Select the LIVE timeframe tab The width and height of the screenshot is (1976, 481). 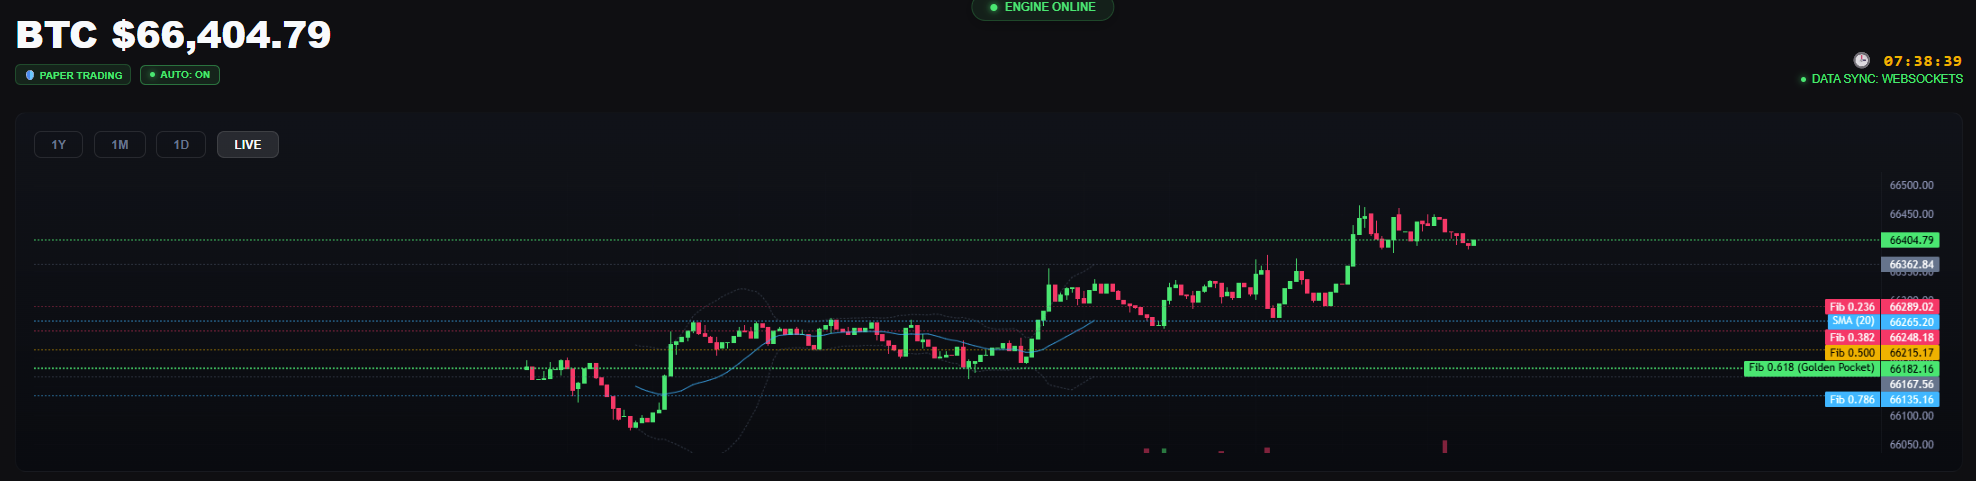[x=248, y=145]
